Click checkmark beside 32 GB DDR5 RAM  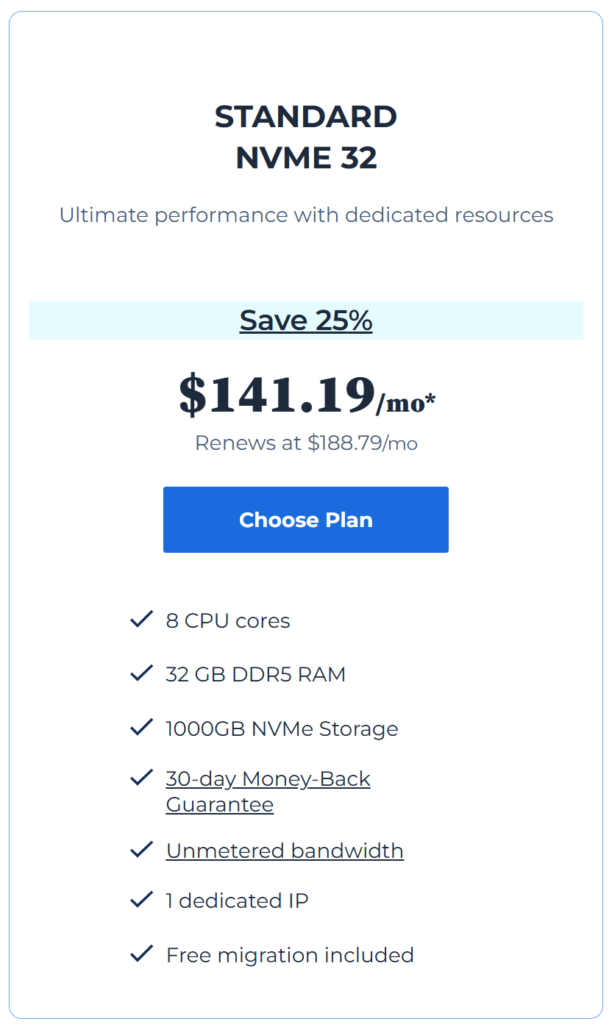(141, 673)
